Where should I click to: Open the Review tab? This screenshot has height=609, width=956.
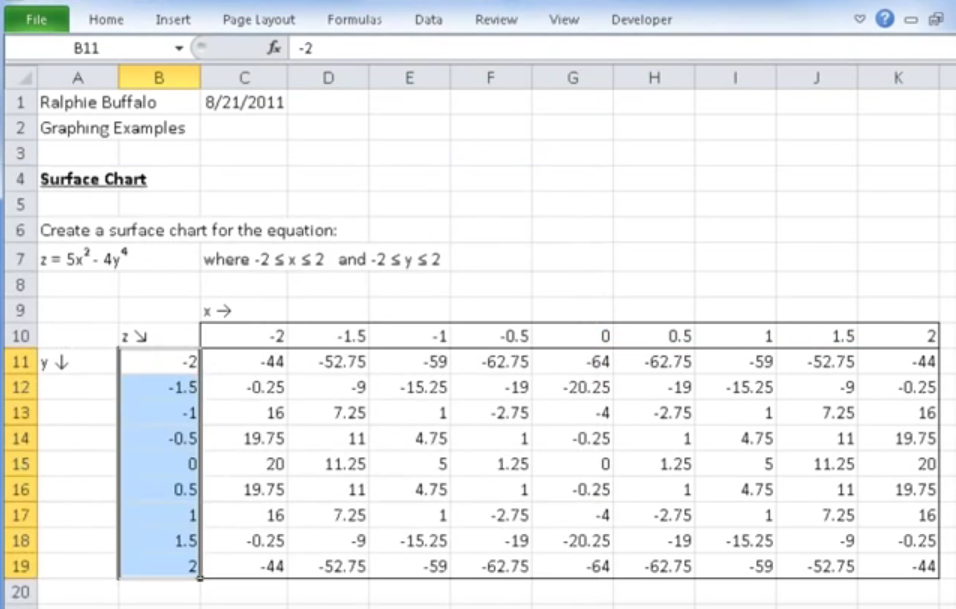click(496, 20)
